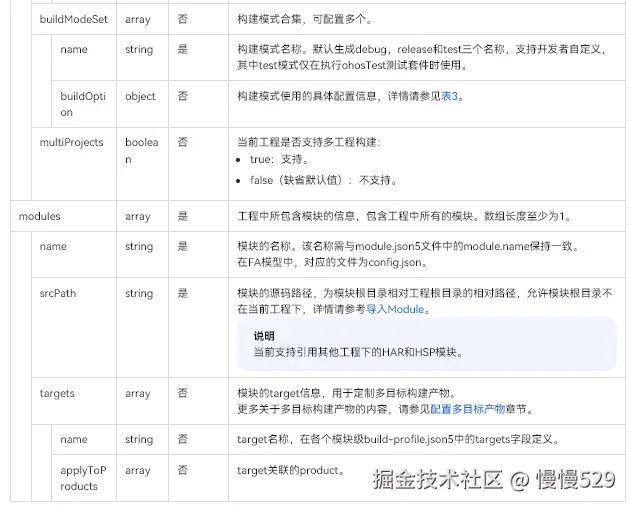
Task: Click the string type in srcPath row
Action: click(x=139, y=293)
